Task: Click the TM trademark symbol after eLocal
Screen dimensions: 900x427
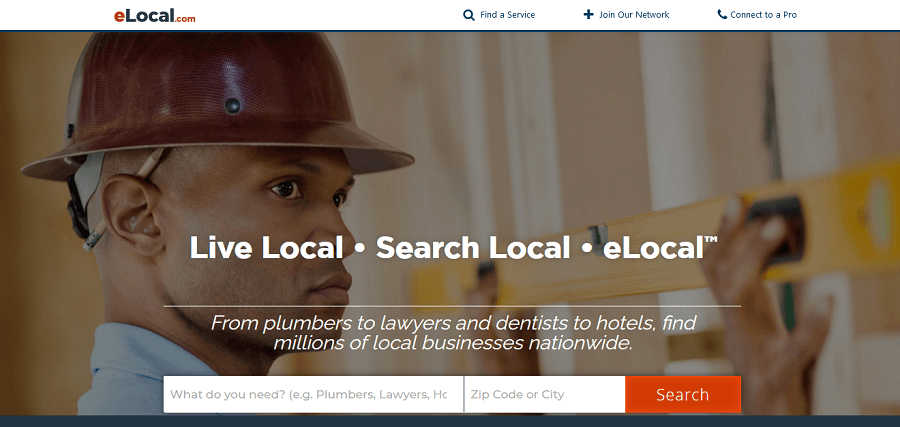Action: [711, 239]
